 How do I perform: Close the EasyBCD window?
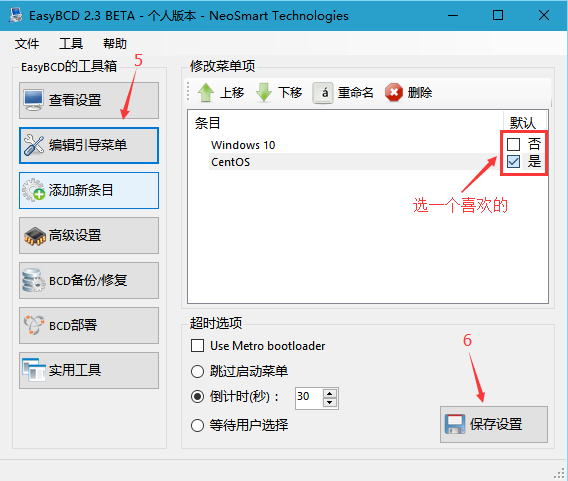[544, 15]
